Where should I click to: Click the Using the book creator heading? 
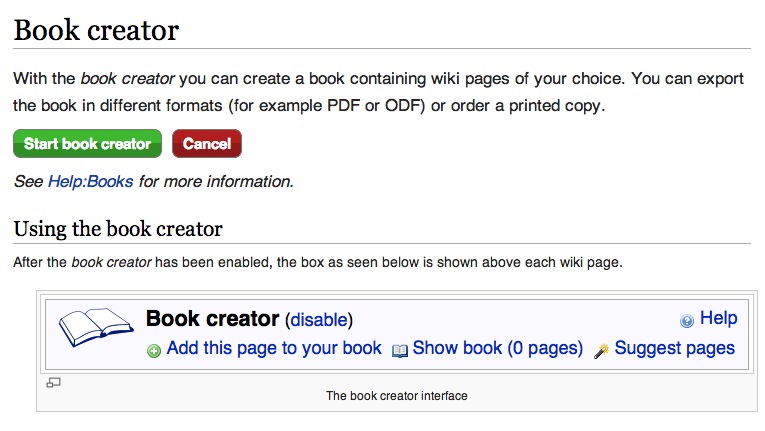[x=118, y=229]
